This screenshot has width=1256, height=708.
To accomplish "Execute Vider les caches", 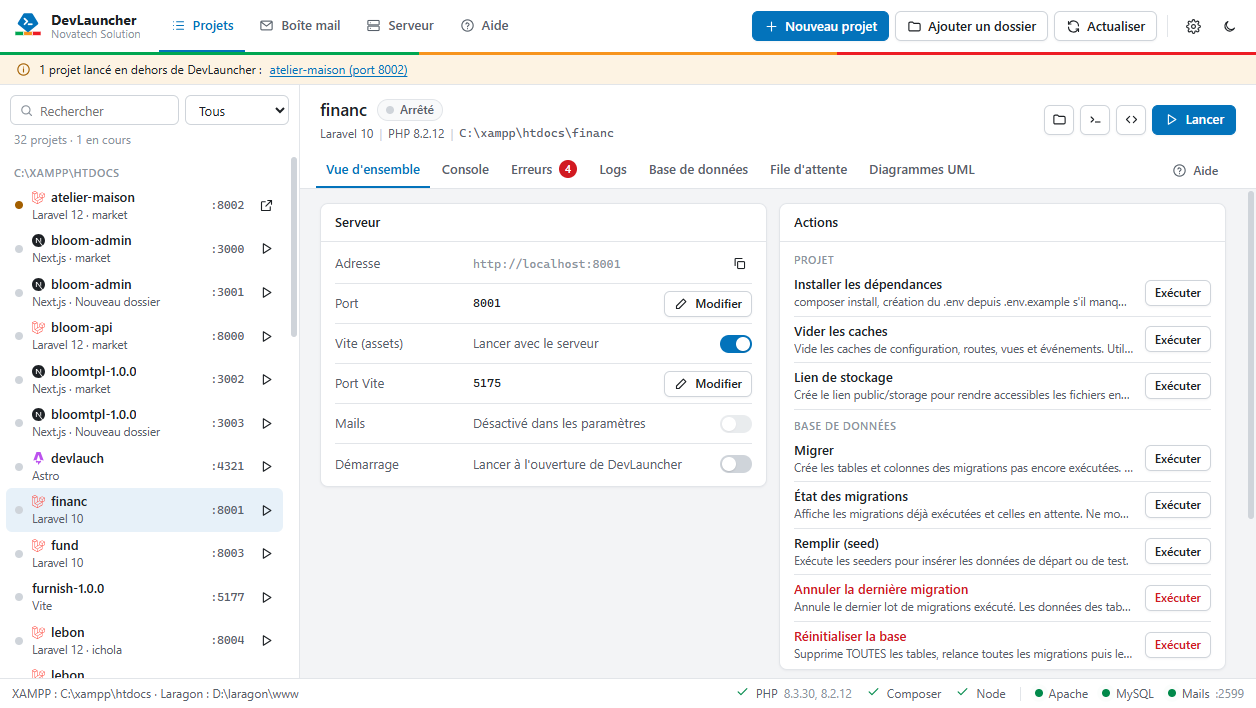I will tap(1178, 340).
